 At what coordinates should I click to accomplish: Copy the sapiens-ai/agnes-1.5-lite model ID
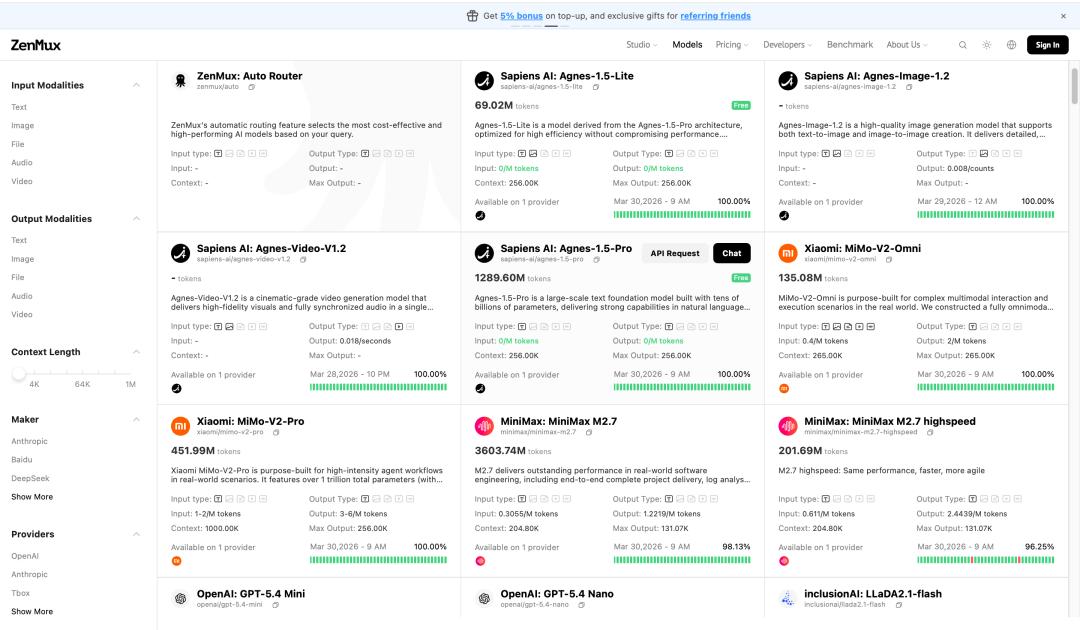click(596, 87)
